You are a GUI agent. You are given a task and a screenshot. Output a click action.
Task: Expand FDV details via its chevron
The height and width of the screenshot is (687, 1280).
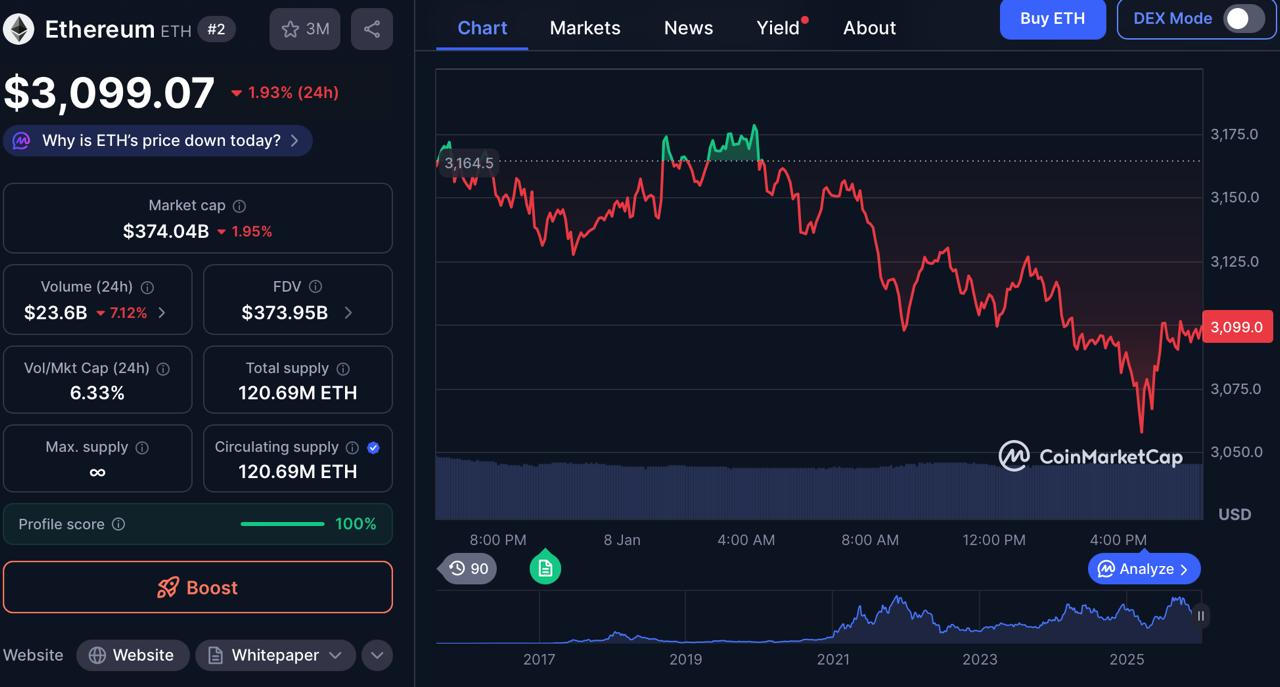349,311
